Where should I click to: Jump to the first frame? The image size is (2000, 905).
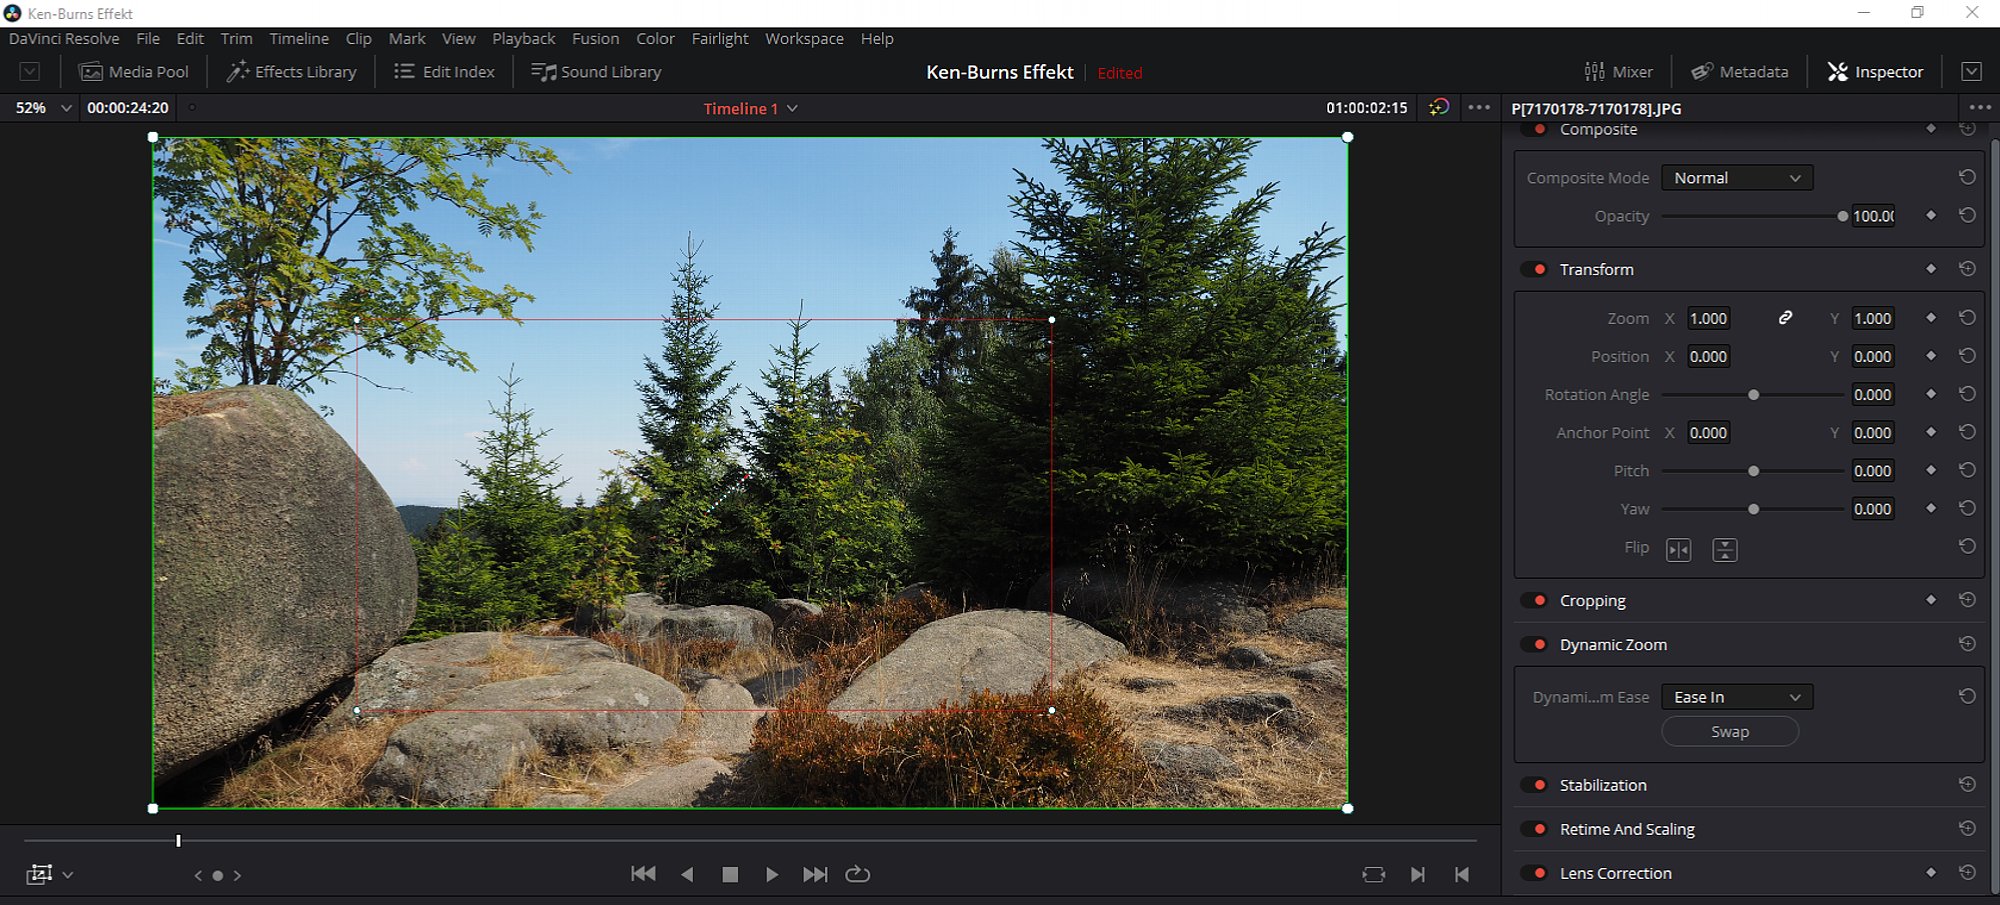(x=643, y=874)
